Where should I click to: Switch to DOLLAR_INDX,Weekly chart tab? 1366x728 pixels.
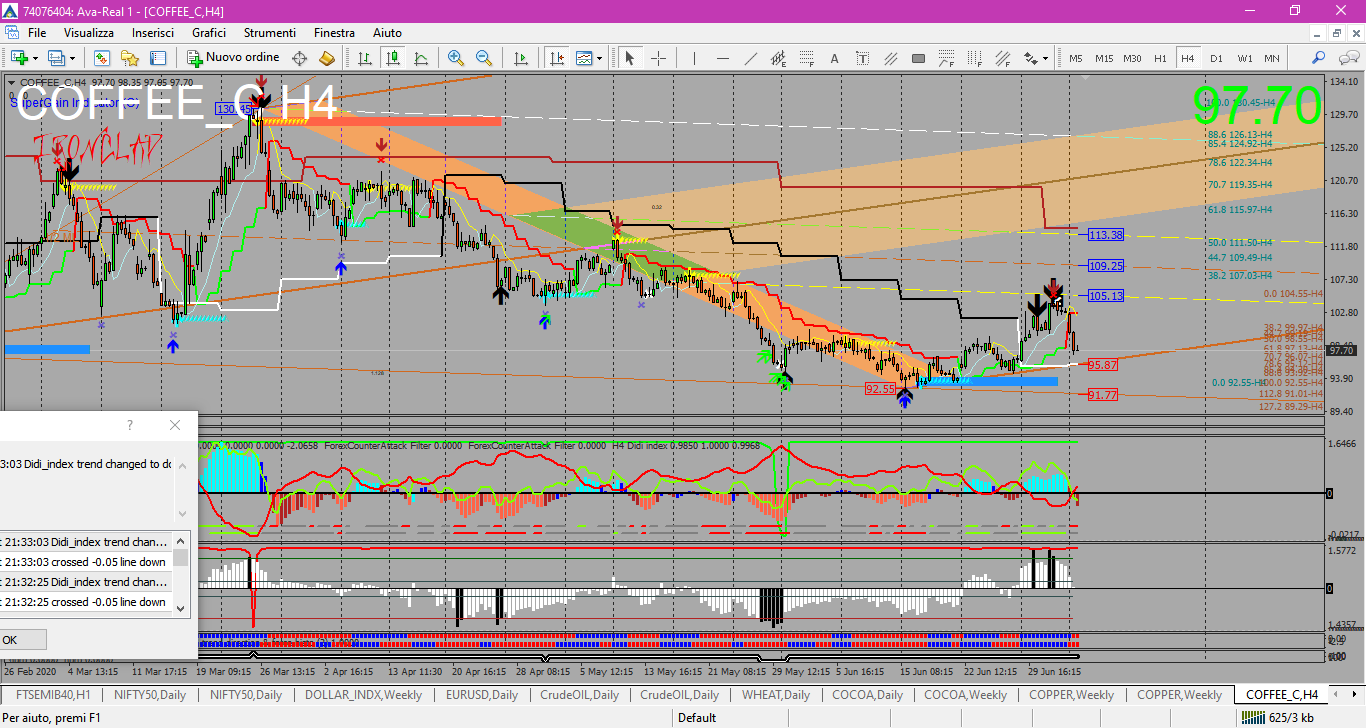coord(363,694)
